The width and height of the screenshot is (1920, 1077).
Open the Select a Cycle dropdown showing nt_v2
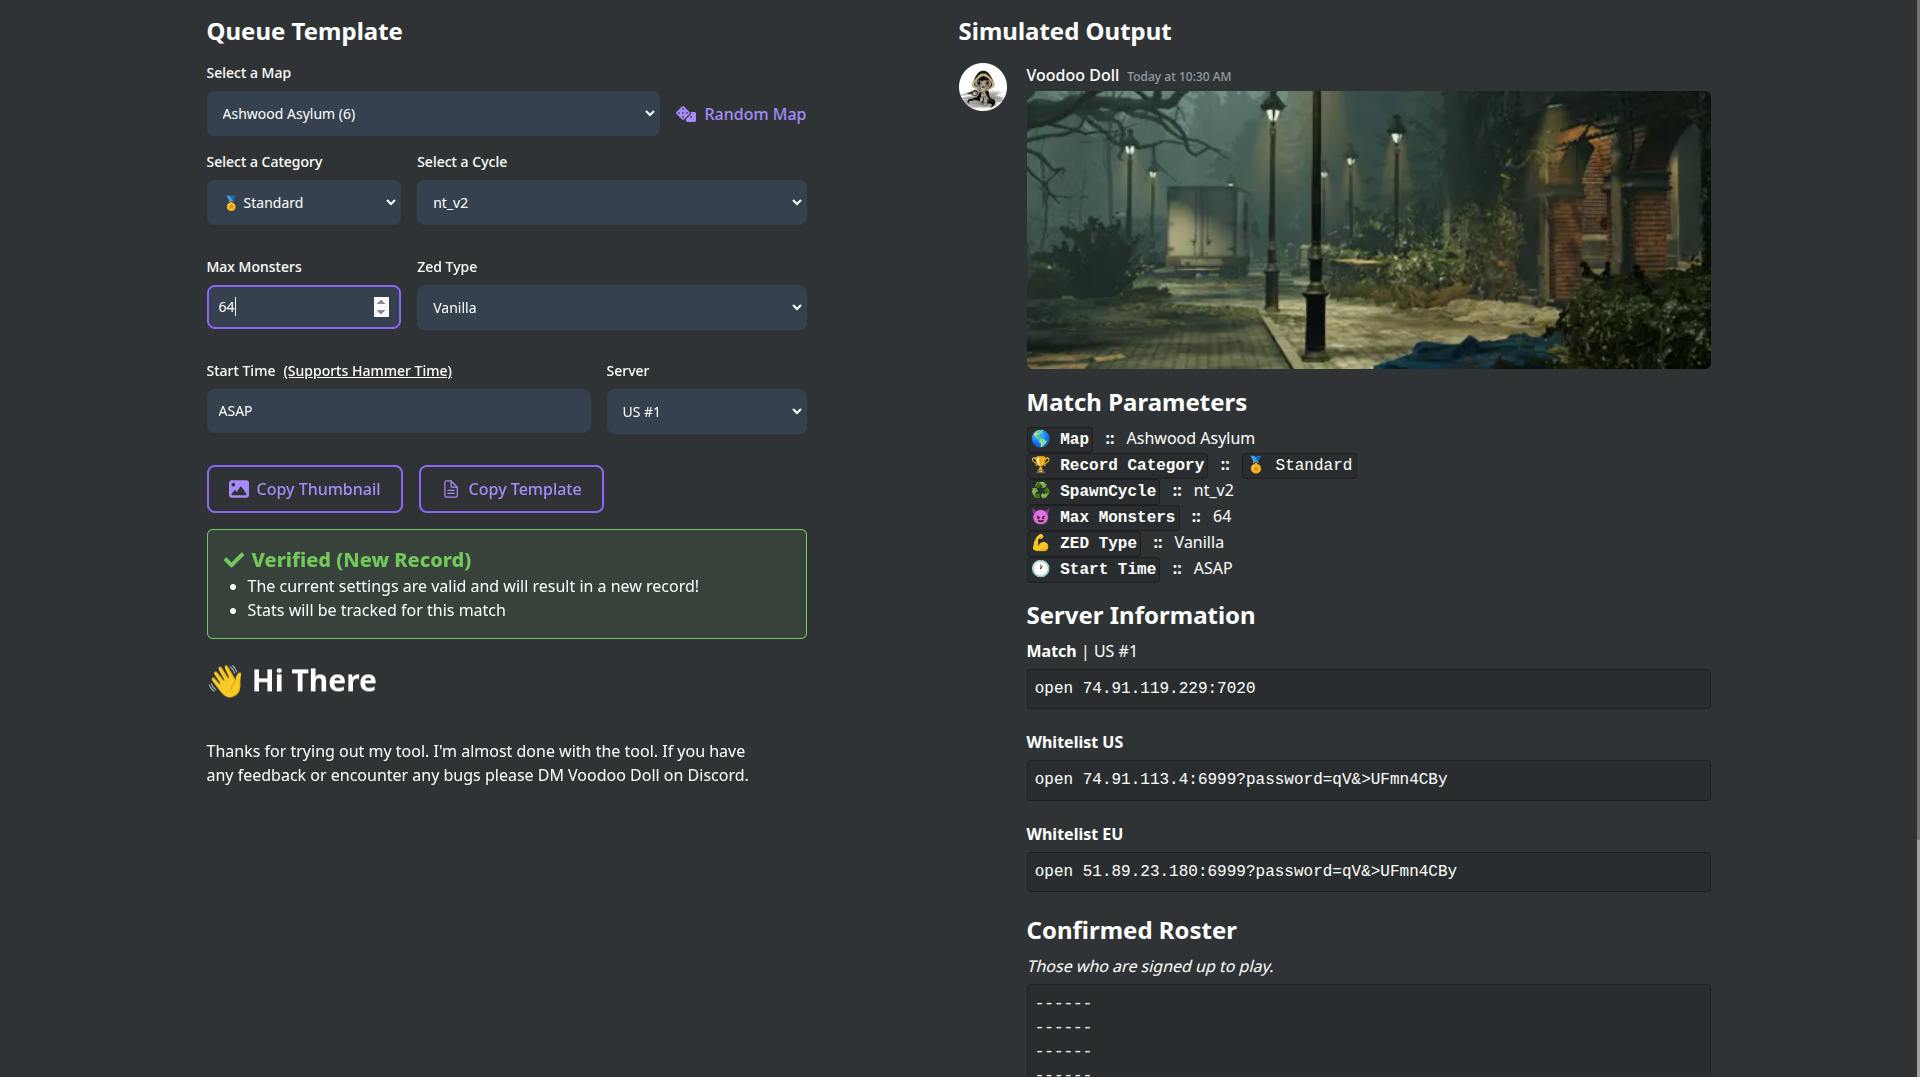[x=611, y=202]
